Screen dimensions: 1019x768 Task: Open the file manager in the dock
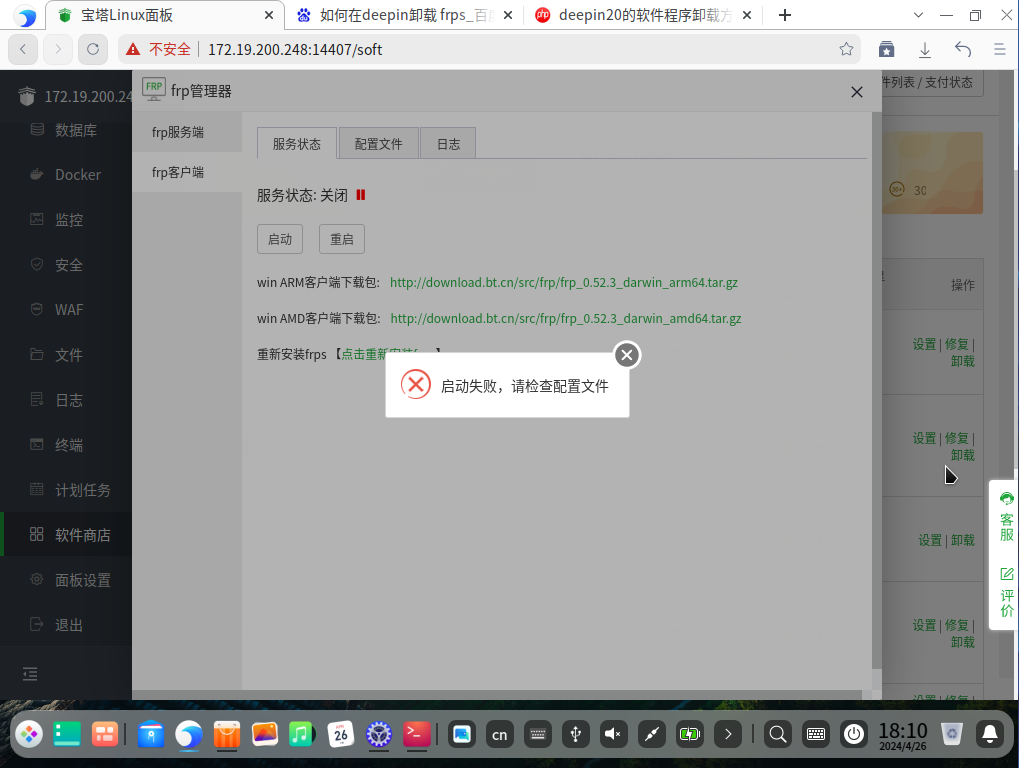click(151, 734)
